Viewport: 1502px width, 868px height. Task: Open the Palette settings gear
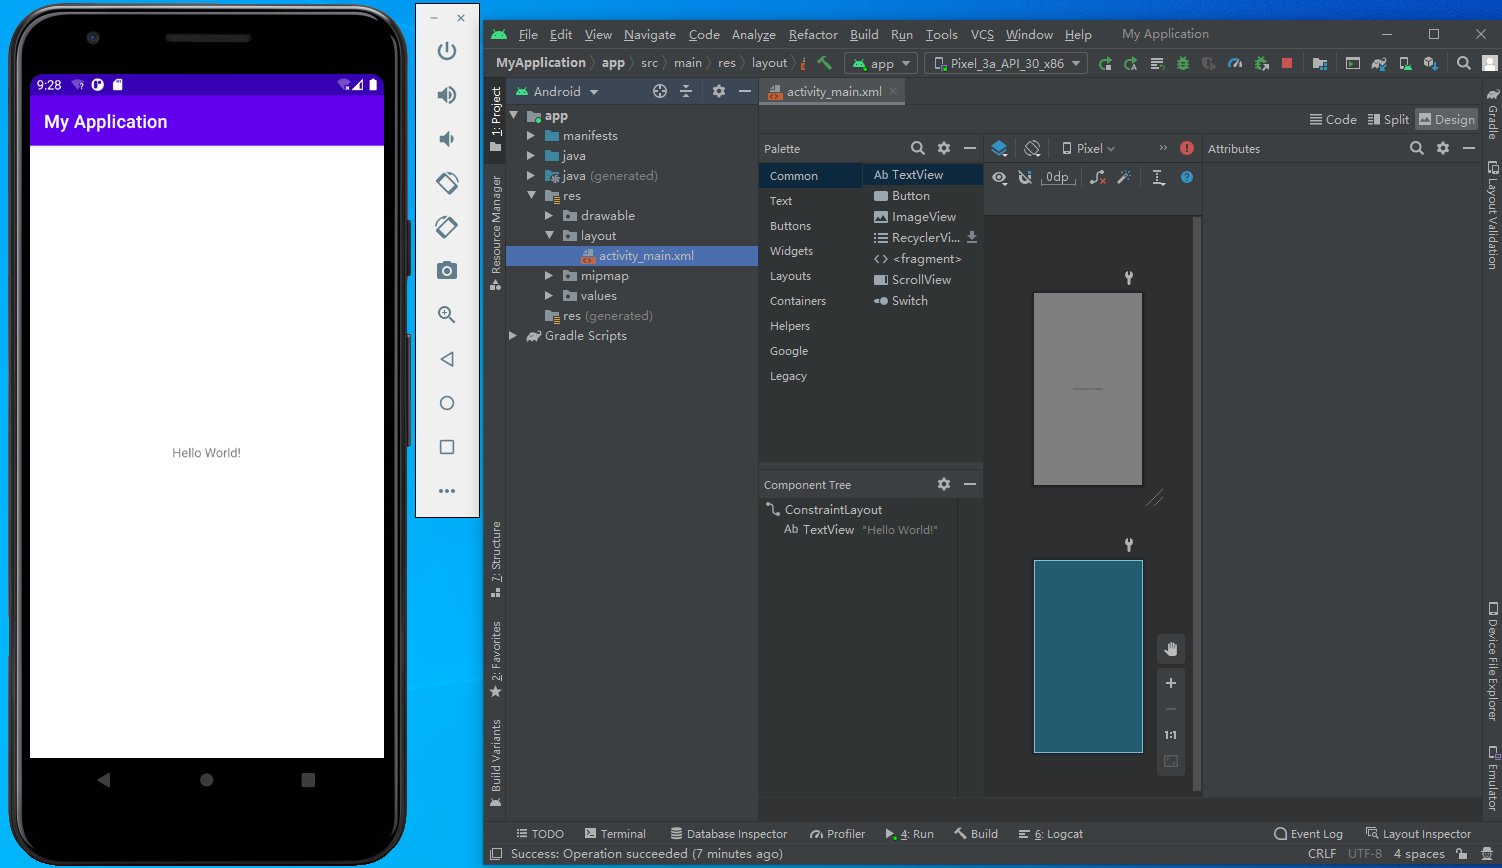tap(944, 148)
